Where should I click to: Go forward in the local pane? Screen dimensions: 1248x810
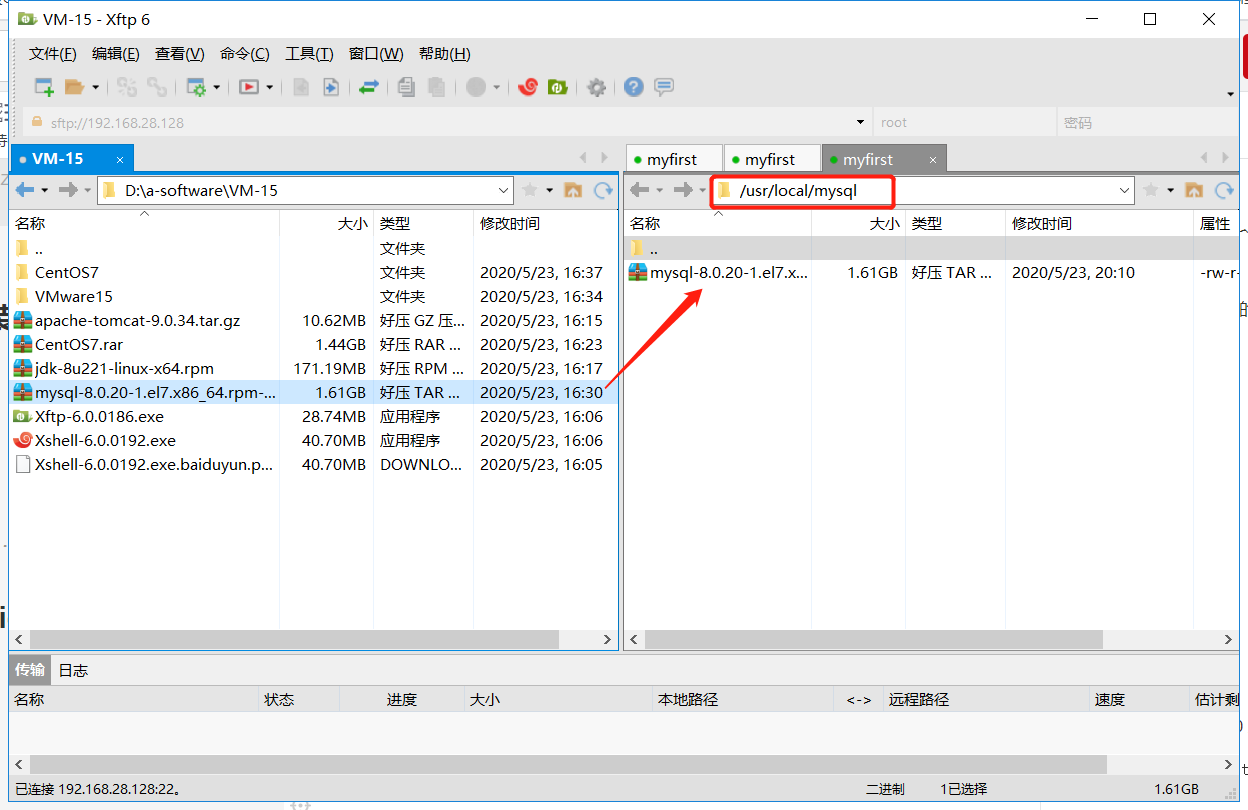68,190
